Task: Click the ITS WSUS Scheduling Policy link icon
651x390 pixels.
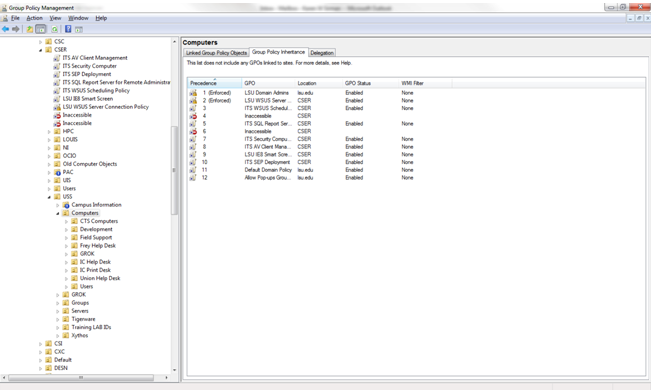Action: 57,91
